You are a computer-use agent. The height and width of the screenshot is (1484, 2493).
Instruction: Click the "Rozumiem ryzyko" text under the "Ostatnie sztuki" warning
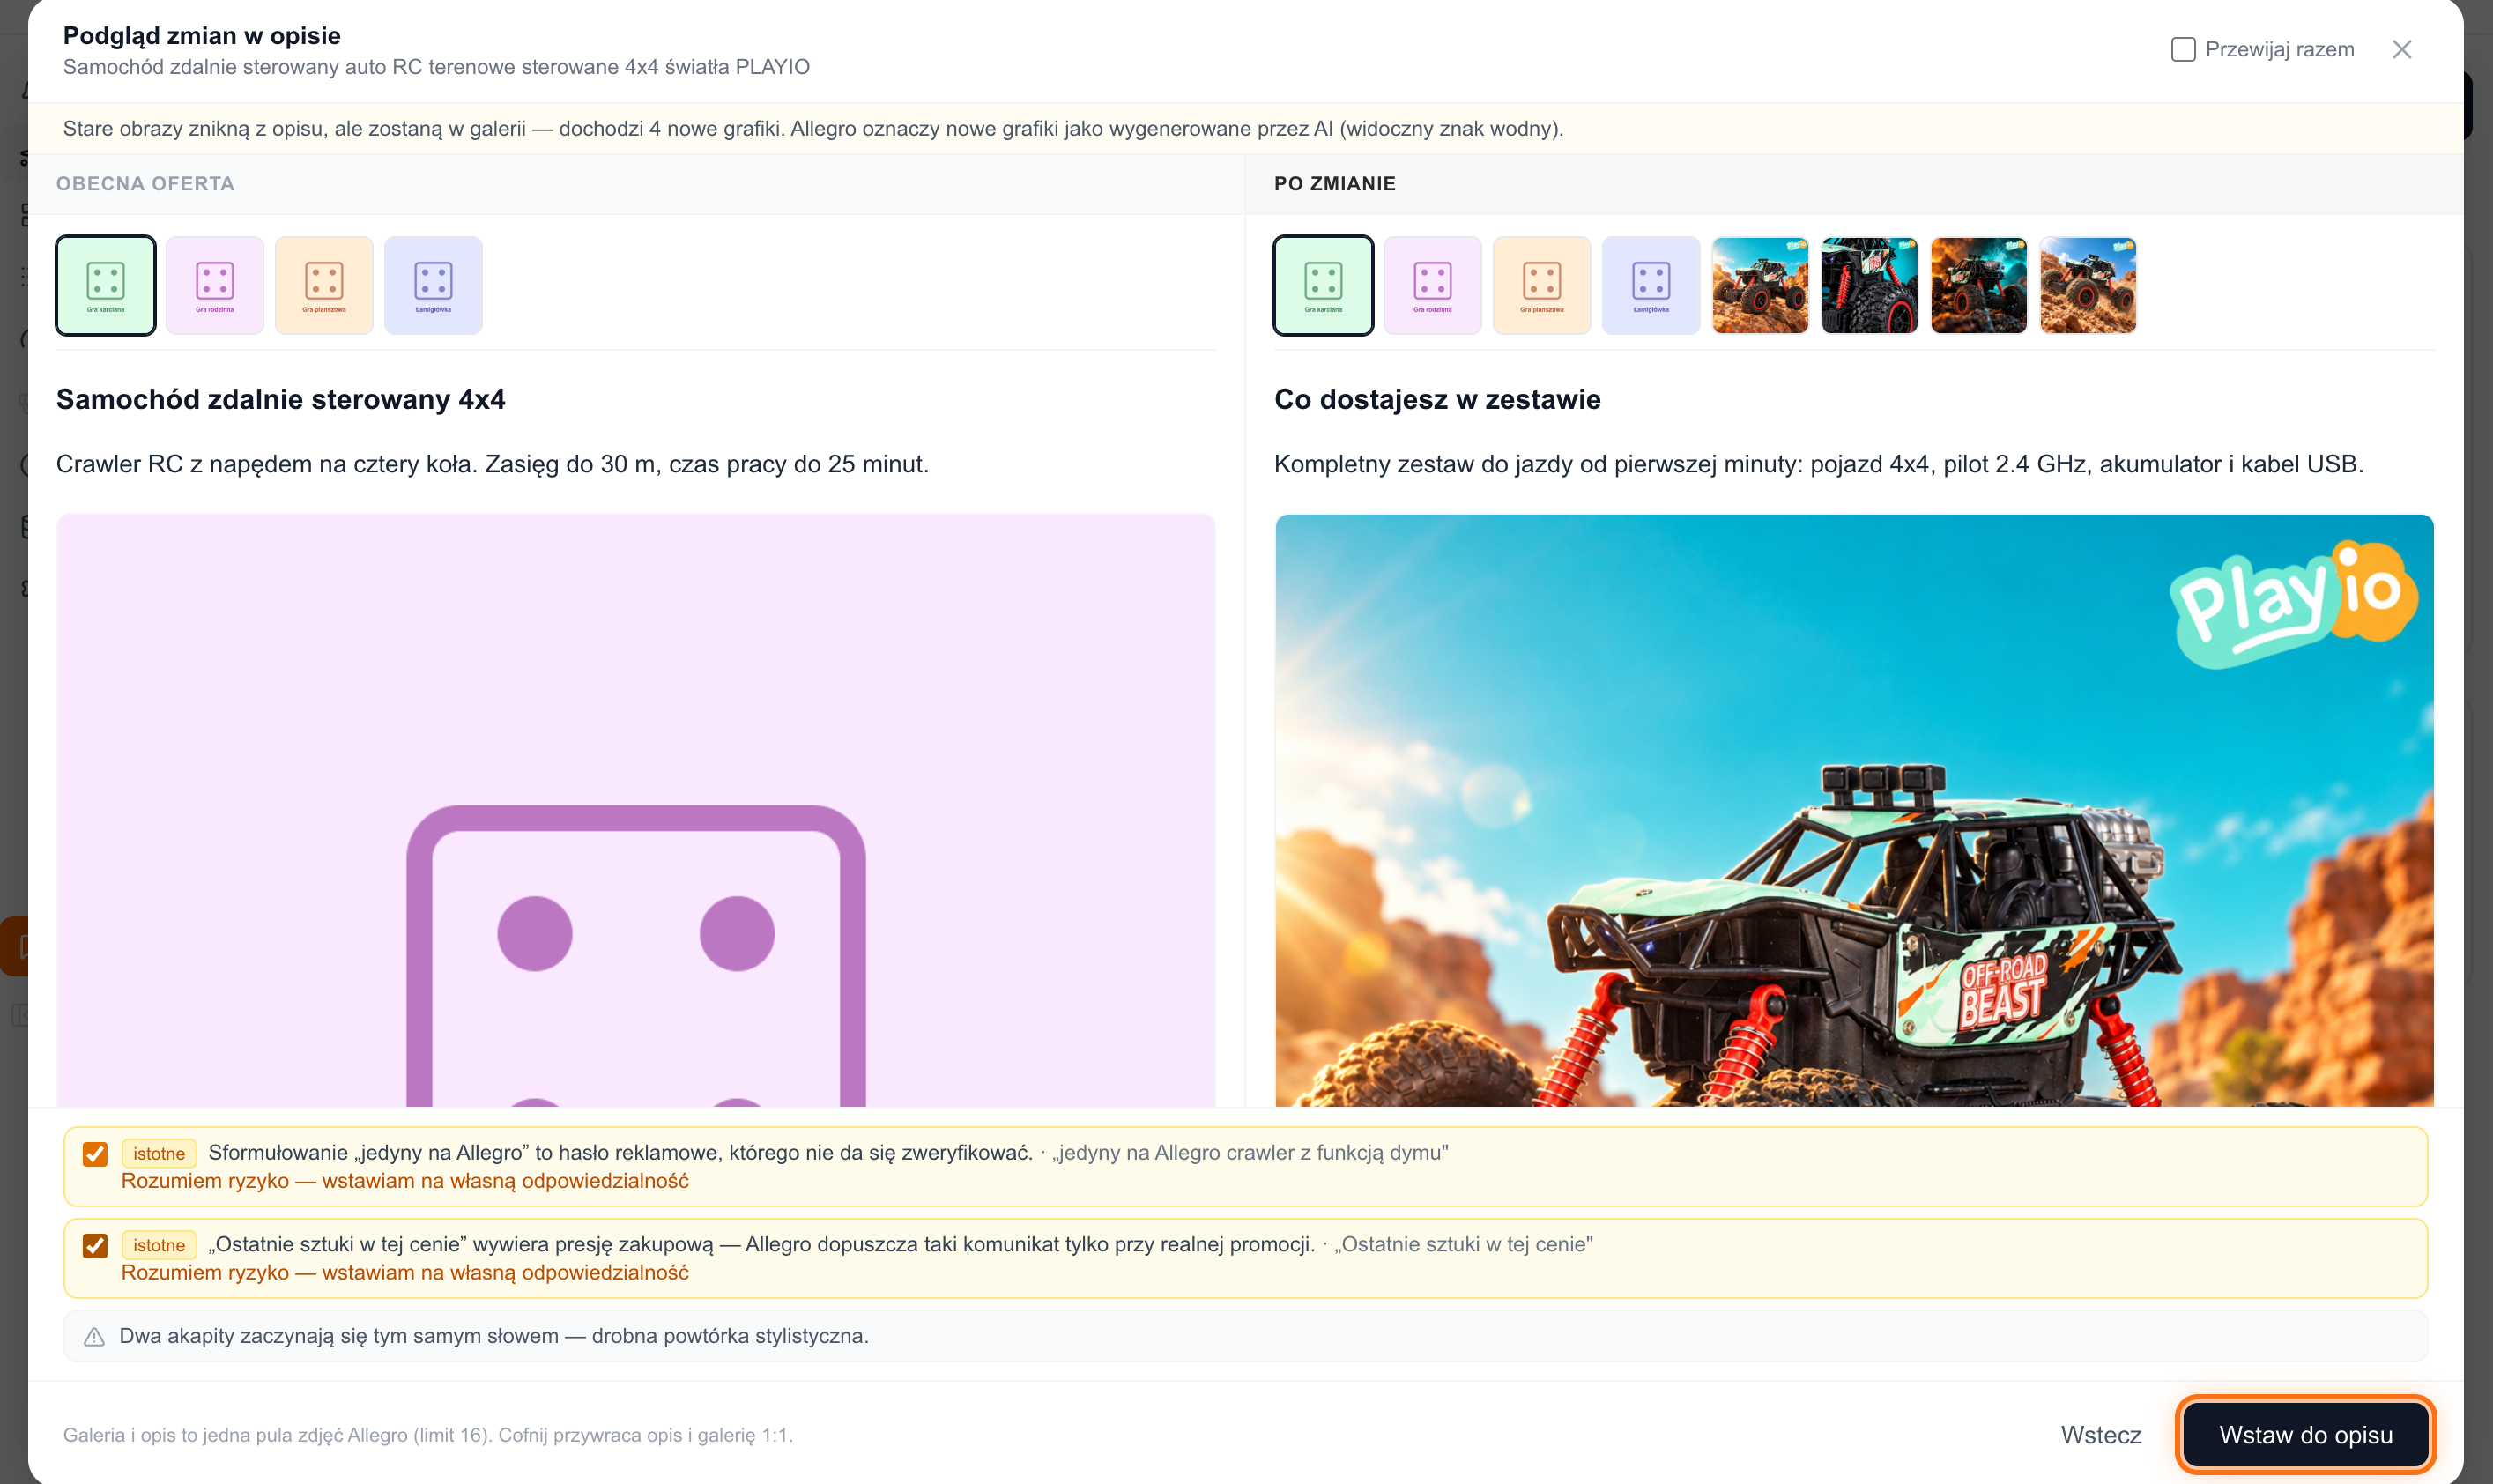(x=404, y=1273)
